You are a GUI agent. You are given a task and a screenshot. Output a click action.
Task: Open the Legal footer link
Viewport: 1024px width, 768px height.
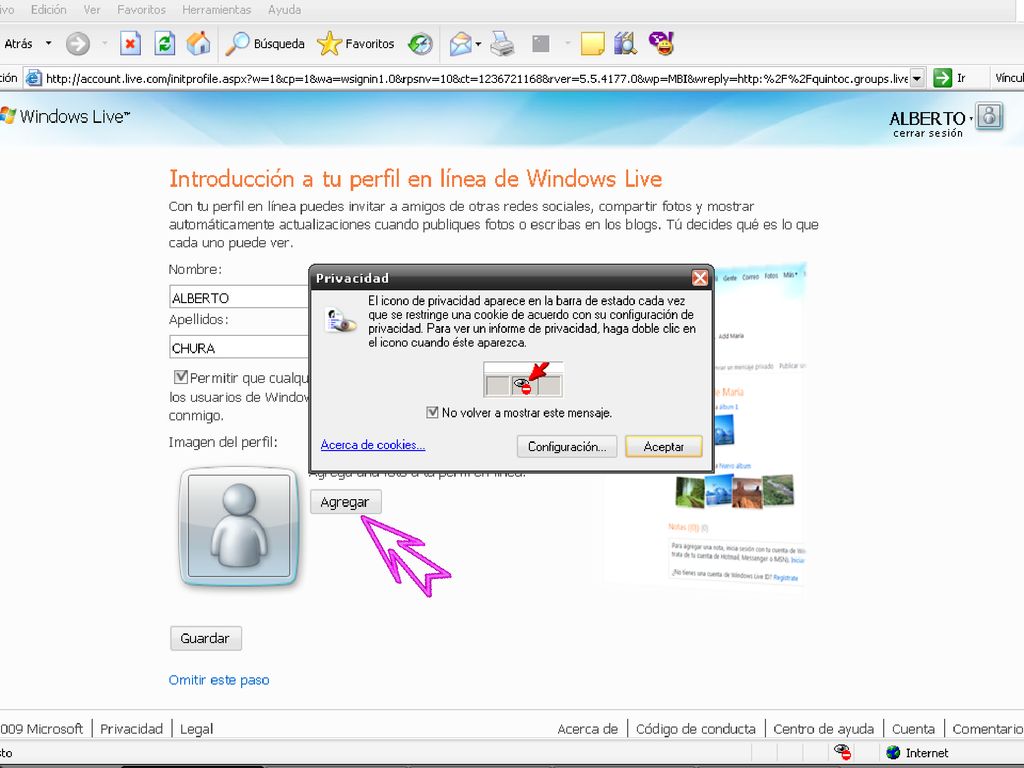[197, 729]
